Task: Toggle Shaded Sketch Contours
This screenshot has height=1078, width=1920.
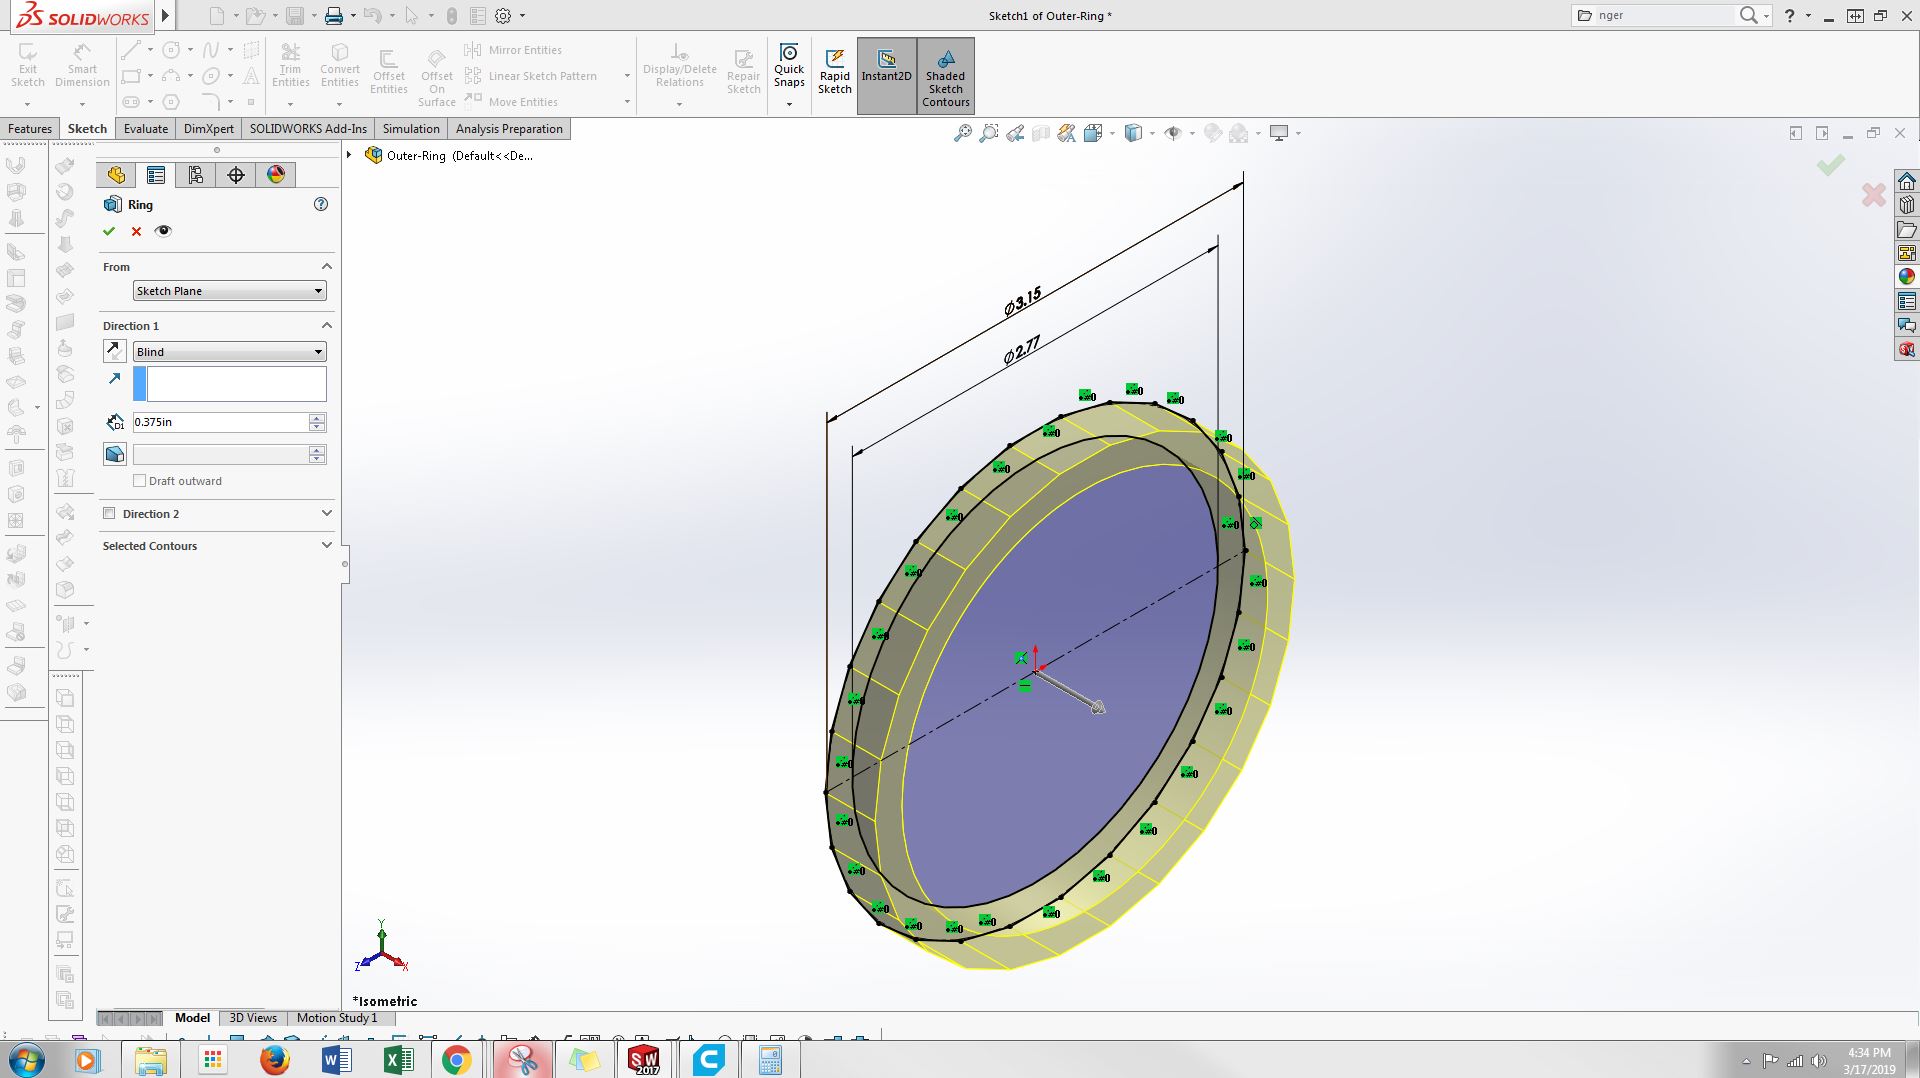Action: (x=945, y=75)
